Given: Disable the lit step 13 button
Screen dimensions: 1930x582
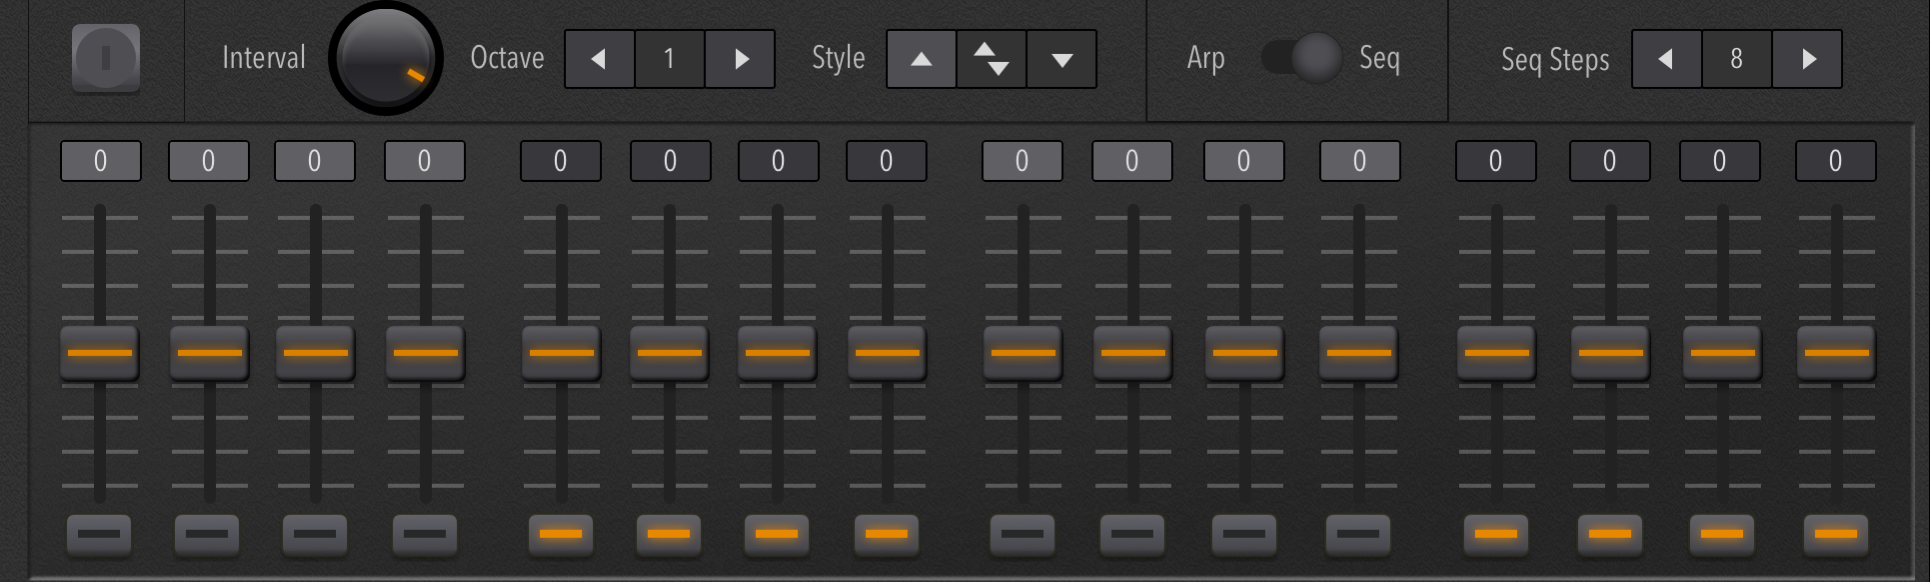Looking at the screenshot, I should pyautogui.click(x=1496, y=534).
